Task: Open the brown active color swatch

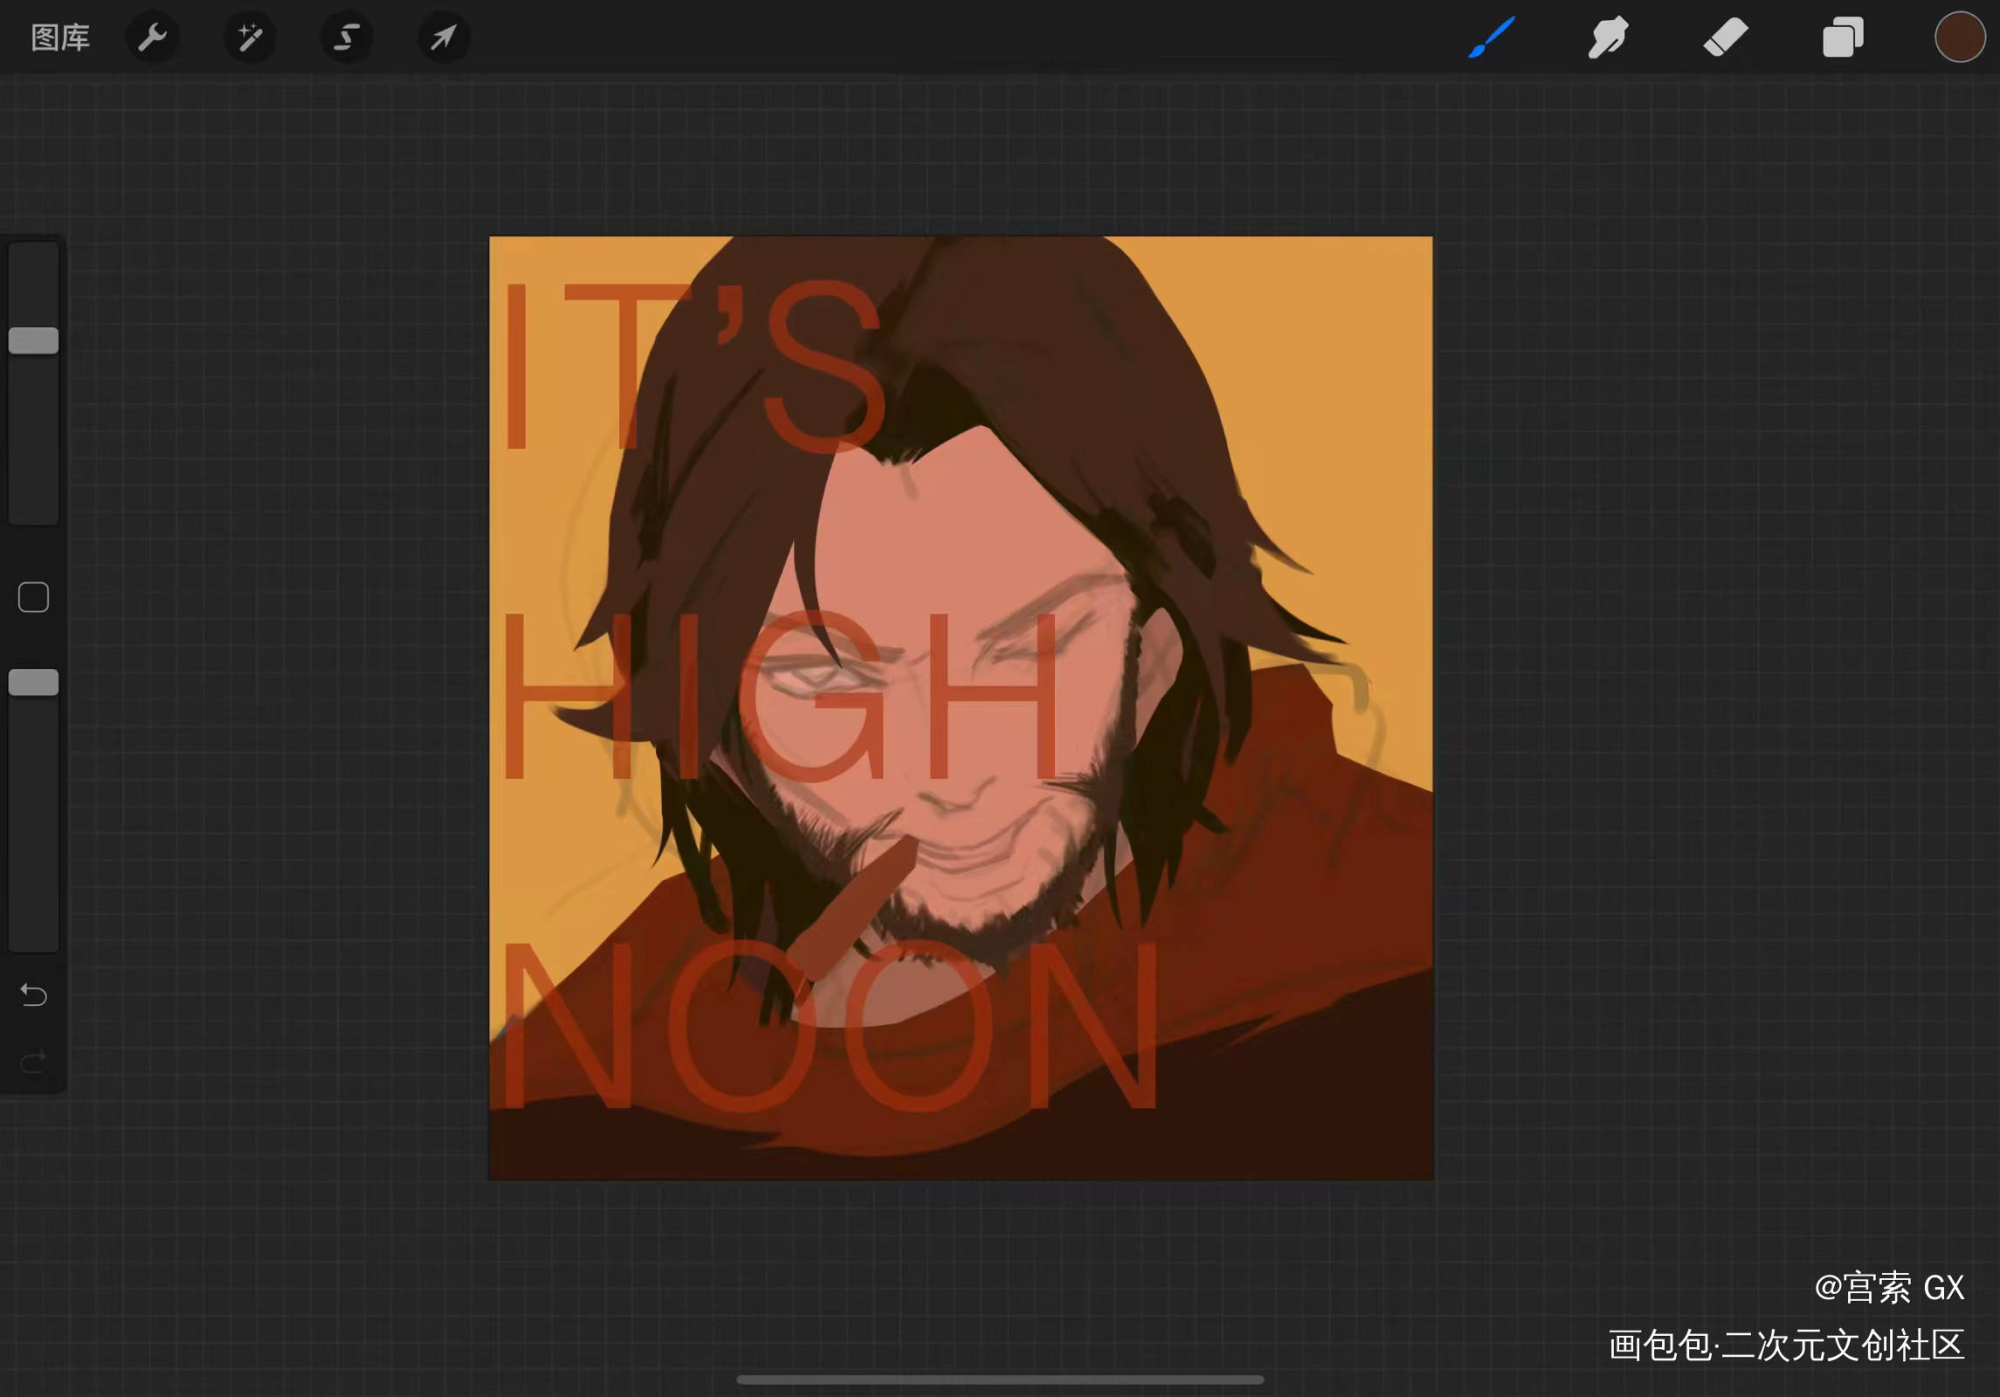Action: click(x=1959, y=38)
